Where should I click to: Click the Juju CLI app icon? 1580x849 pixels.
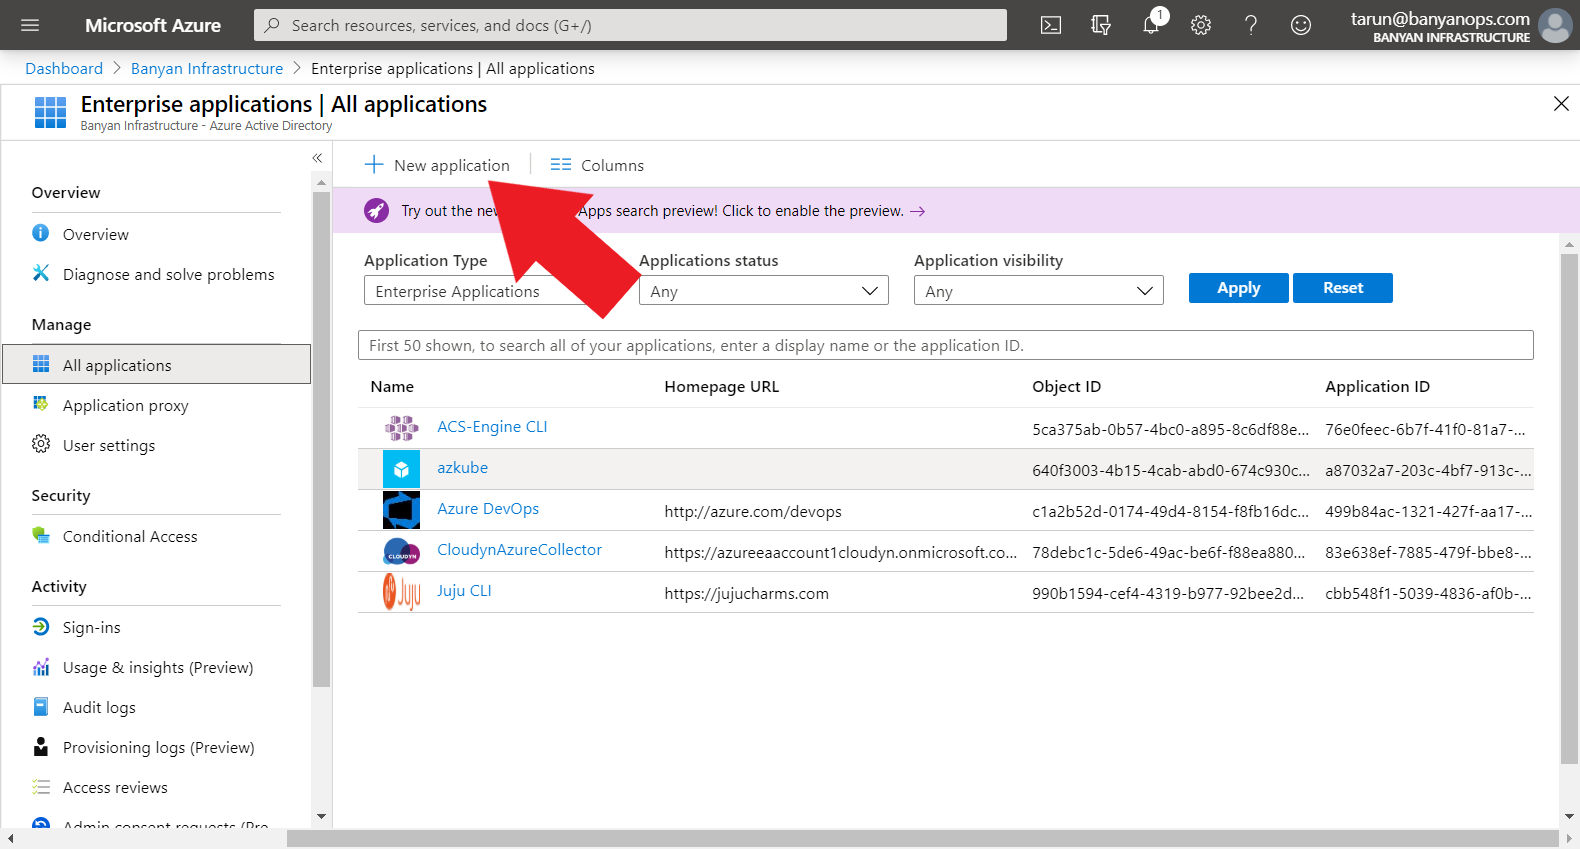(401, 592)
